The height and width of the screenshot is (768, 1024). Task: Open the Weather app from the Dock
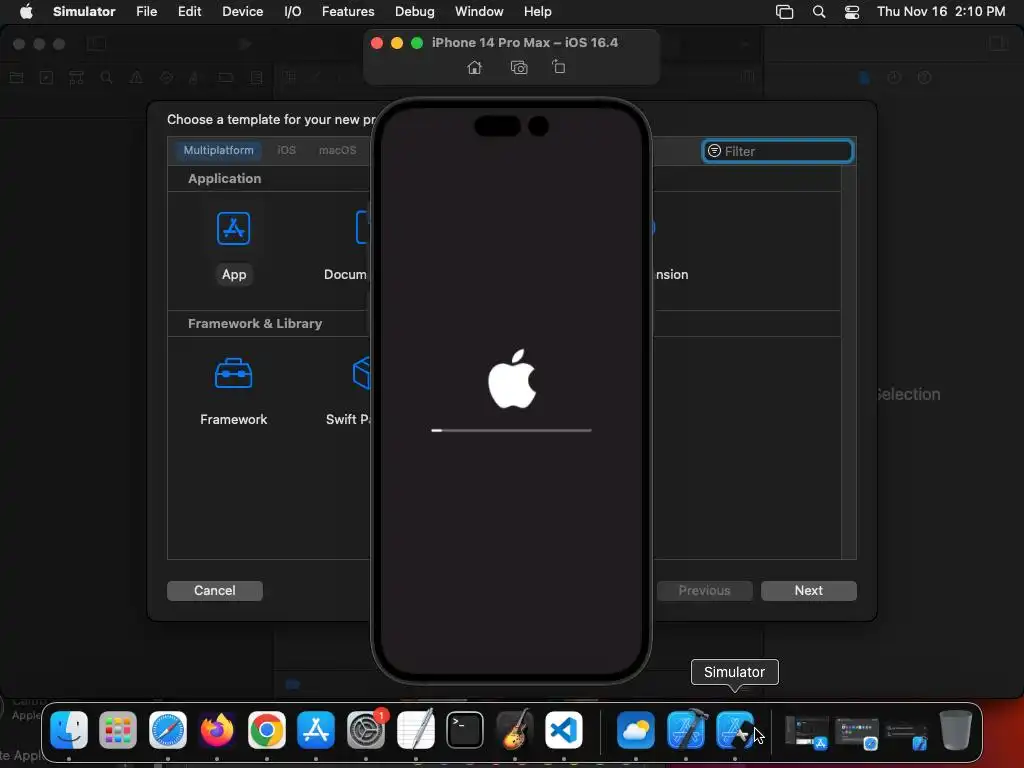(635, 730)
